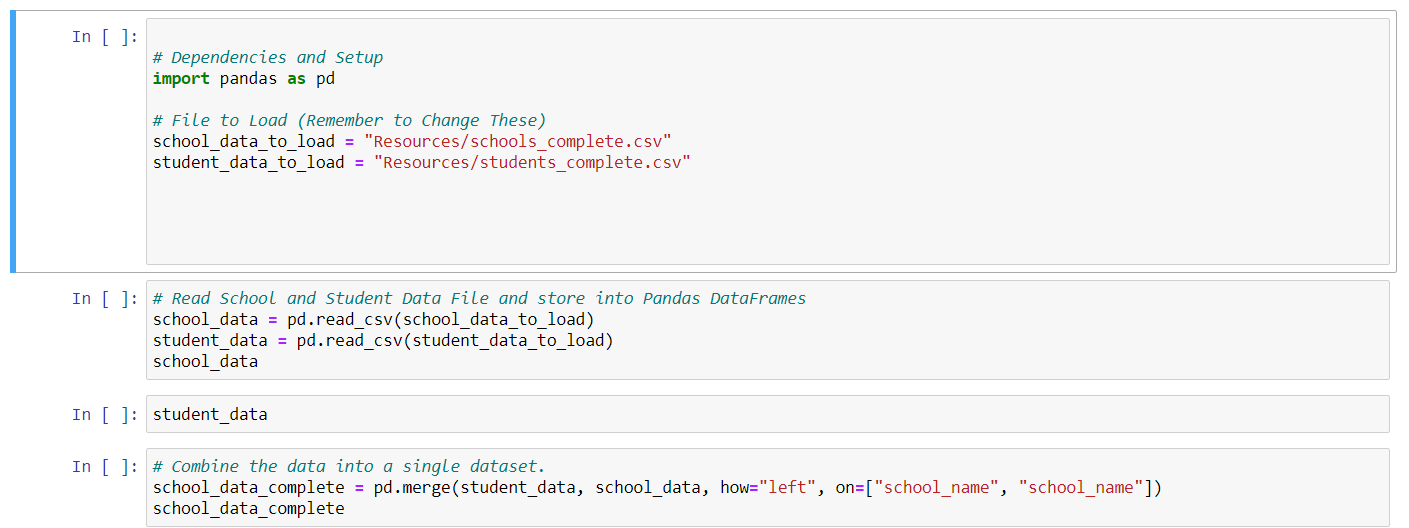
Task: Click the In [ ] prompt beside student_data cell
Action: (105, 414)
